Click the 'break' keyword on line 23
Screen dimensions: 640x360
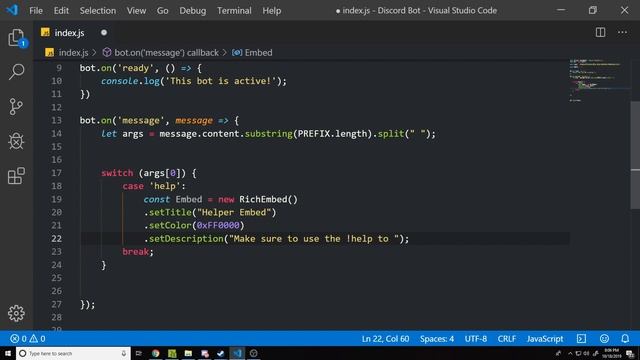pyautogui.click(x=136, y=252)
